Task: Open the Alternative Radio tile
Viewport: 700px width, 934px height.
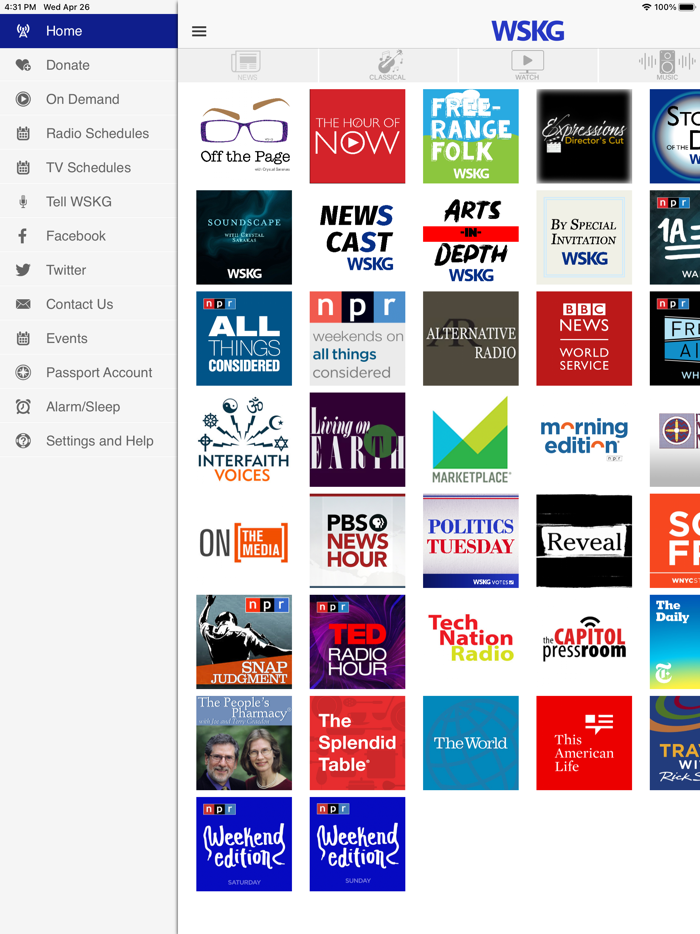Action: 471,338
